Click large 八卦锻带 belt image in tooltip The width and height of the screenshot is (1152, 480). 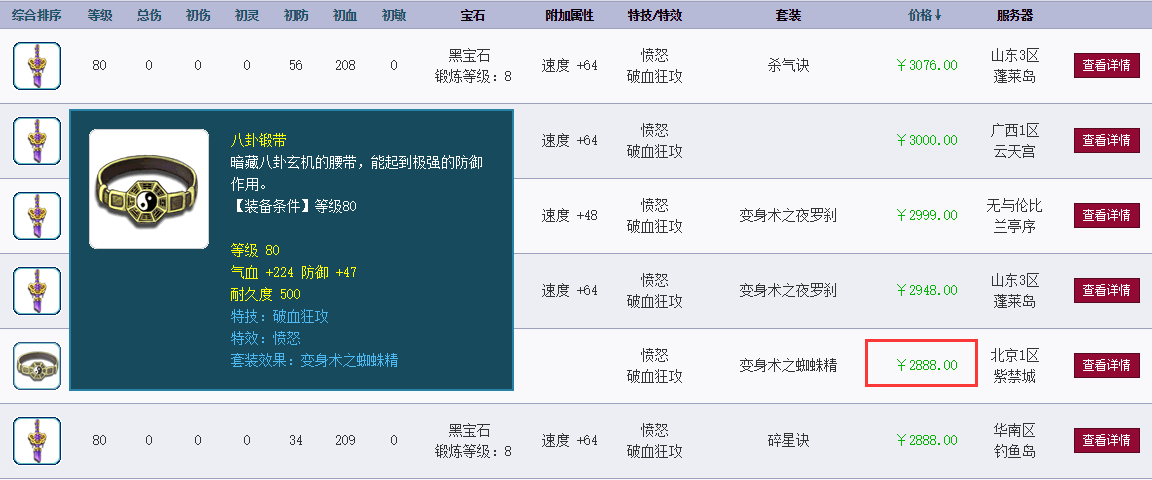point(149,189)
